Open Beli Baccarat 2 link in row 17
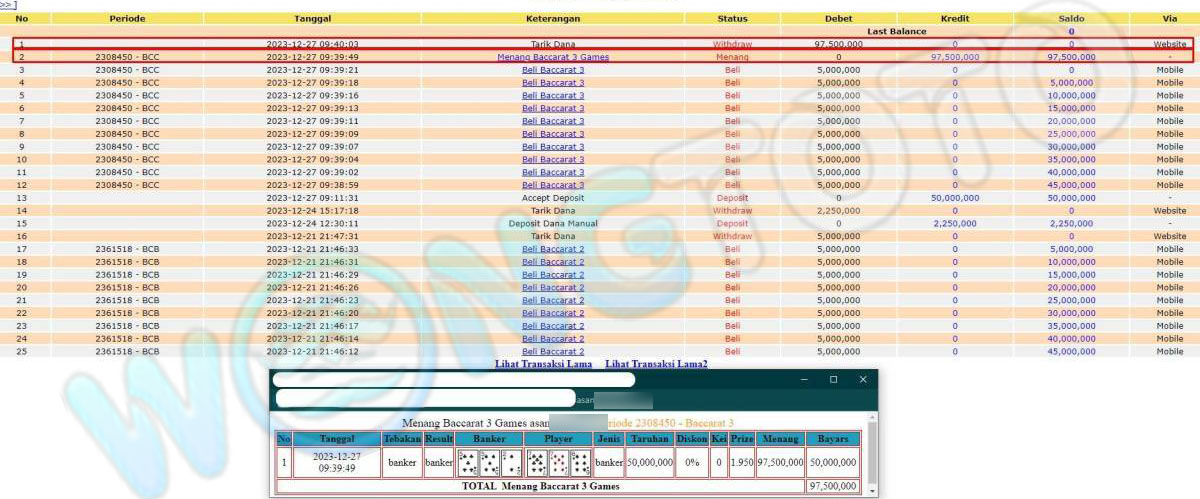 point(553,249)
